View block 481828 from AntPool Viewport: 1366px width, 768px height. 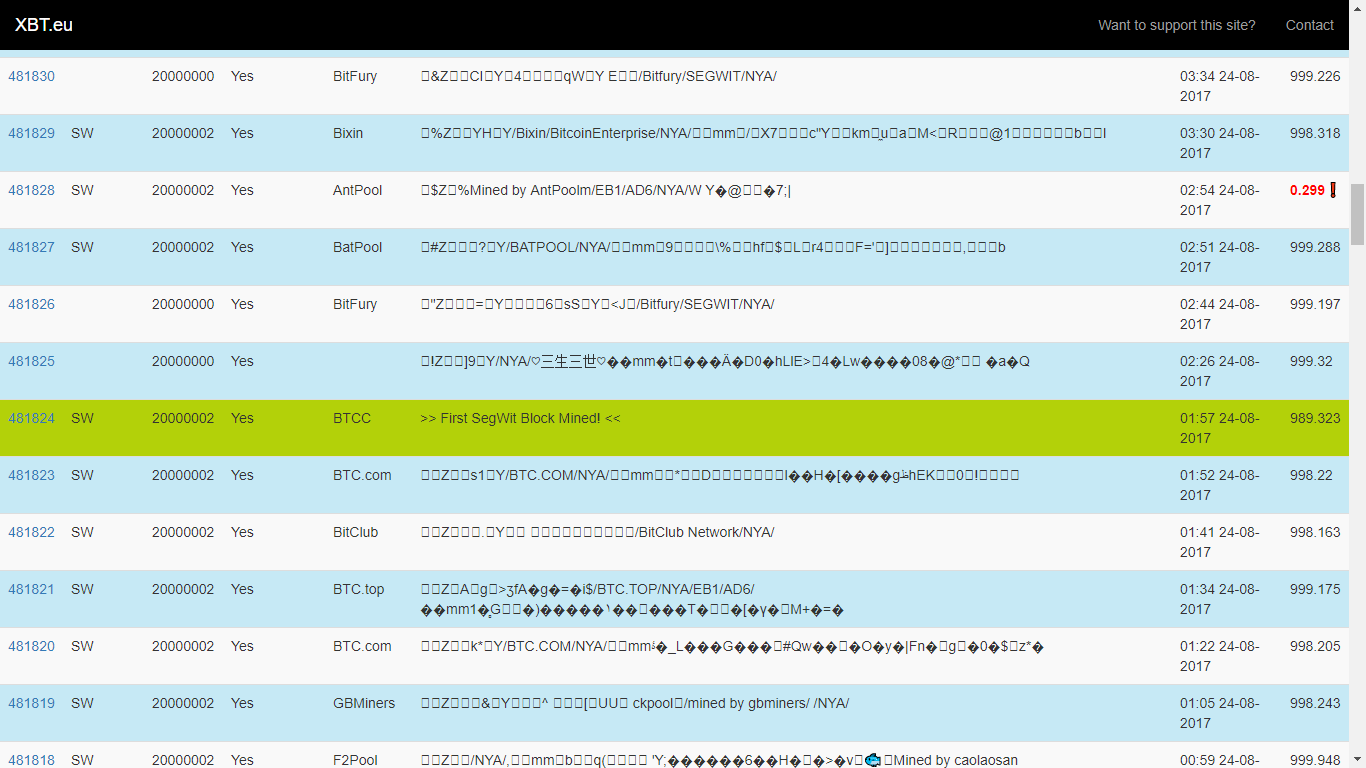32,190
